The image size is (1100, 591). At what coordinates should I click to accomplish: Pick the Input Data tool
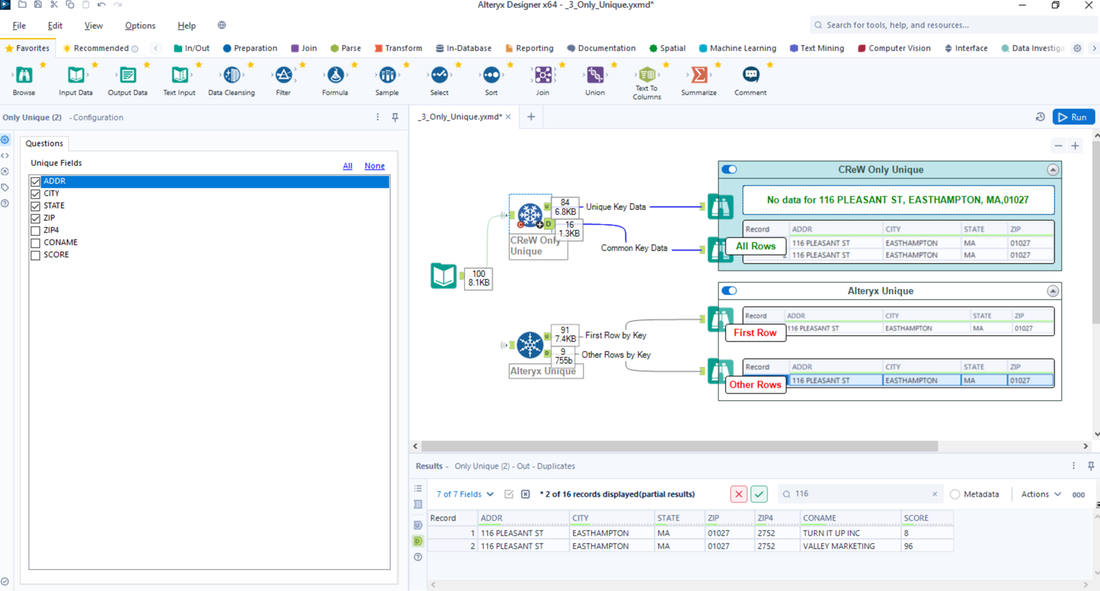tap(76, 74)
